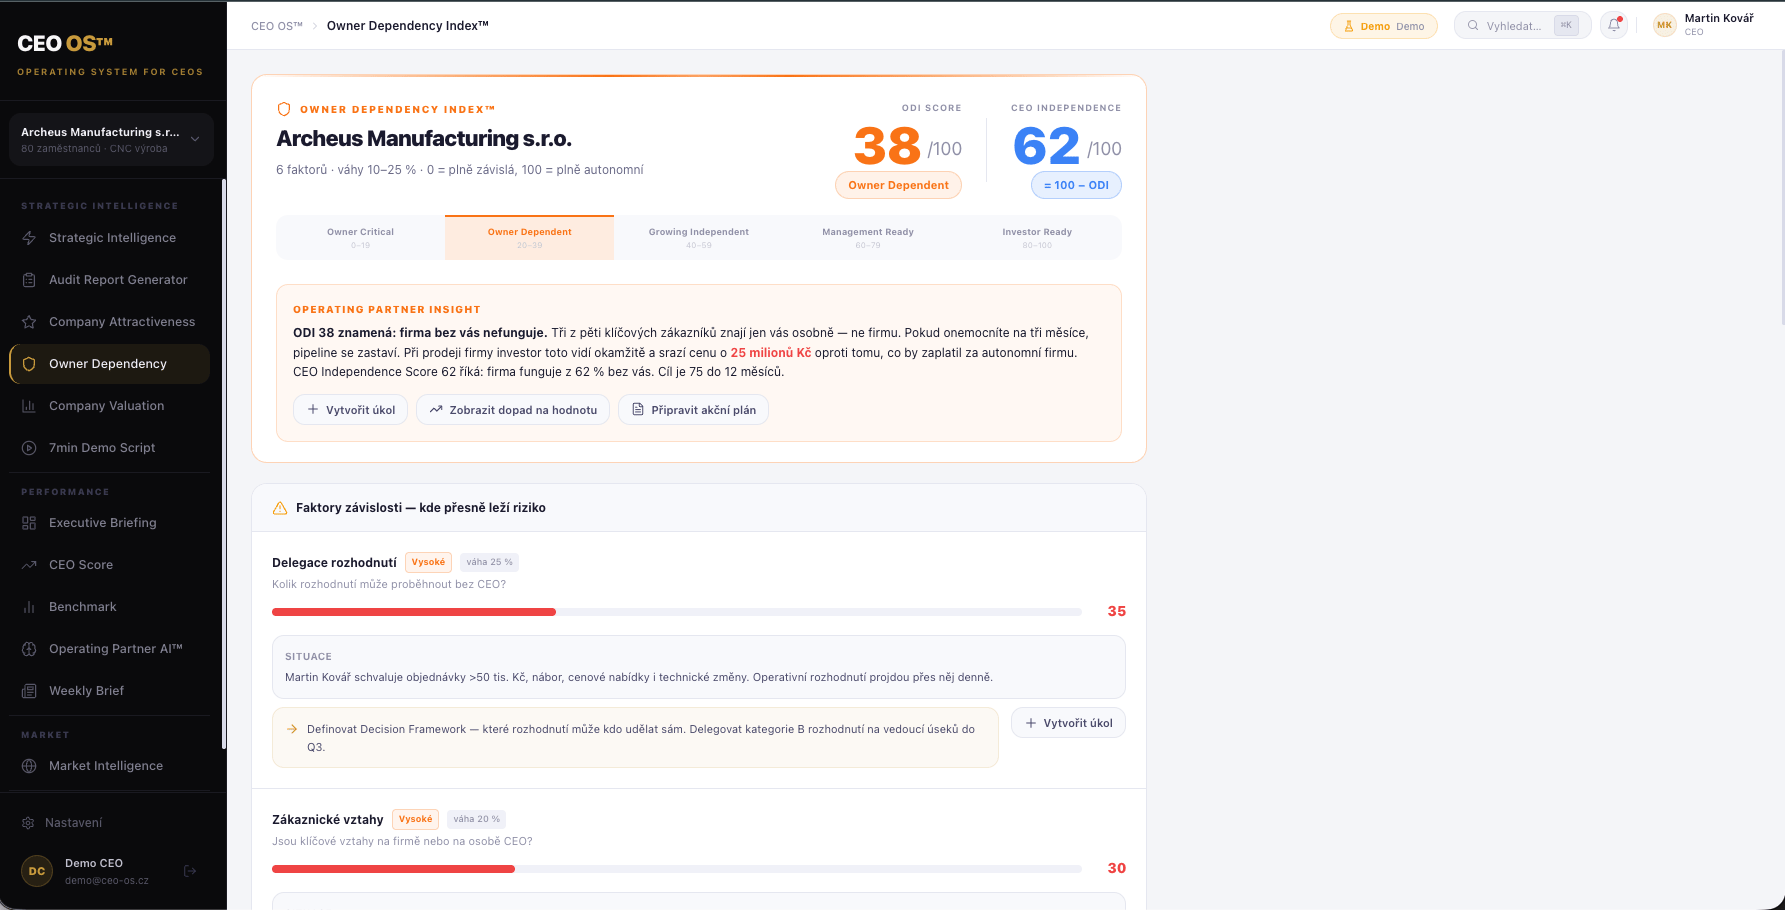
Task: Open Audit Report Generator page
Action: (110, 280)
